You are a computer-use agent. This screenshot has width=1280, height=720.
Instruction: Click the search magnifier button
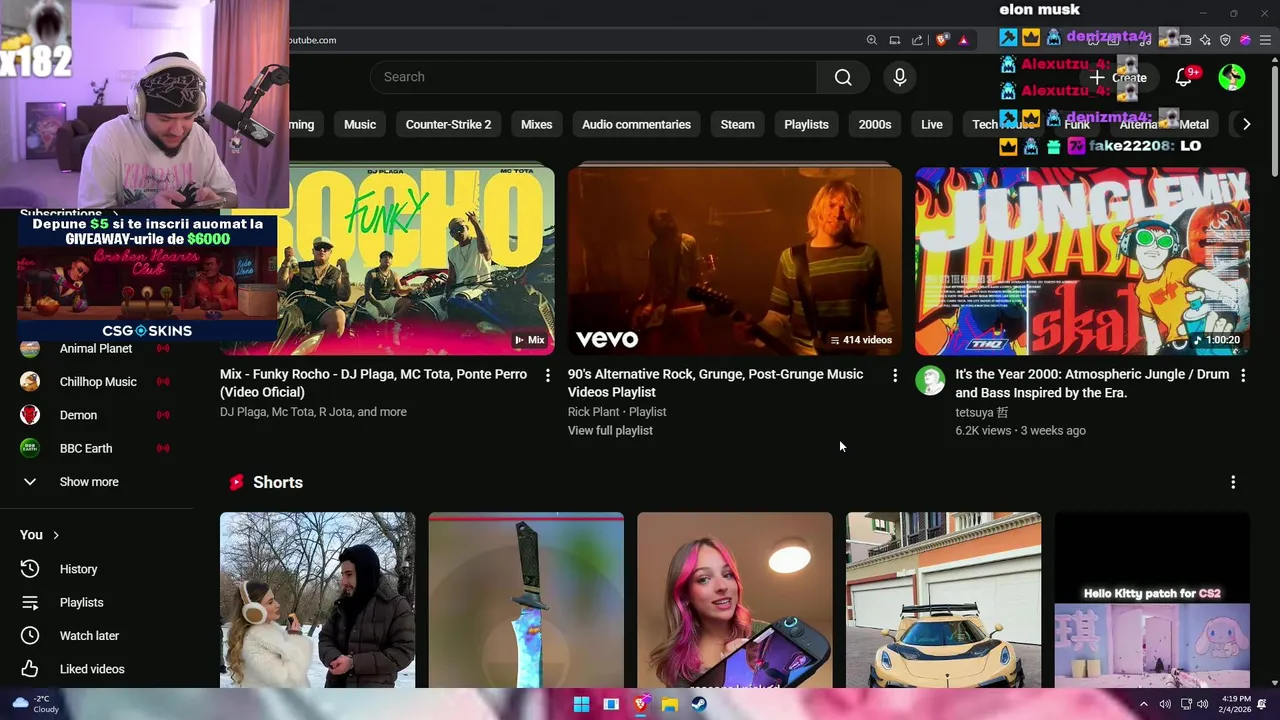click(x=843, y=77)
